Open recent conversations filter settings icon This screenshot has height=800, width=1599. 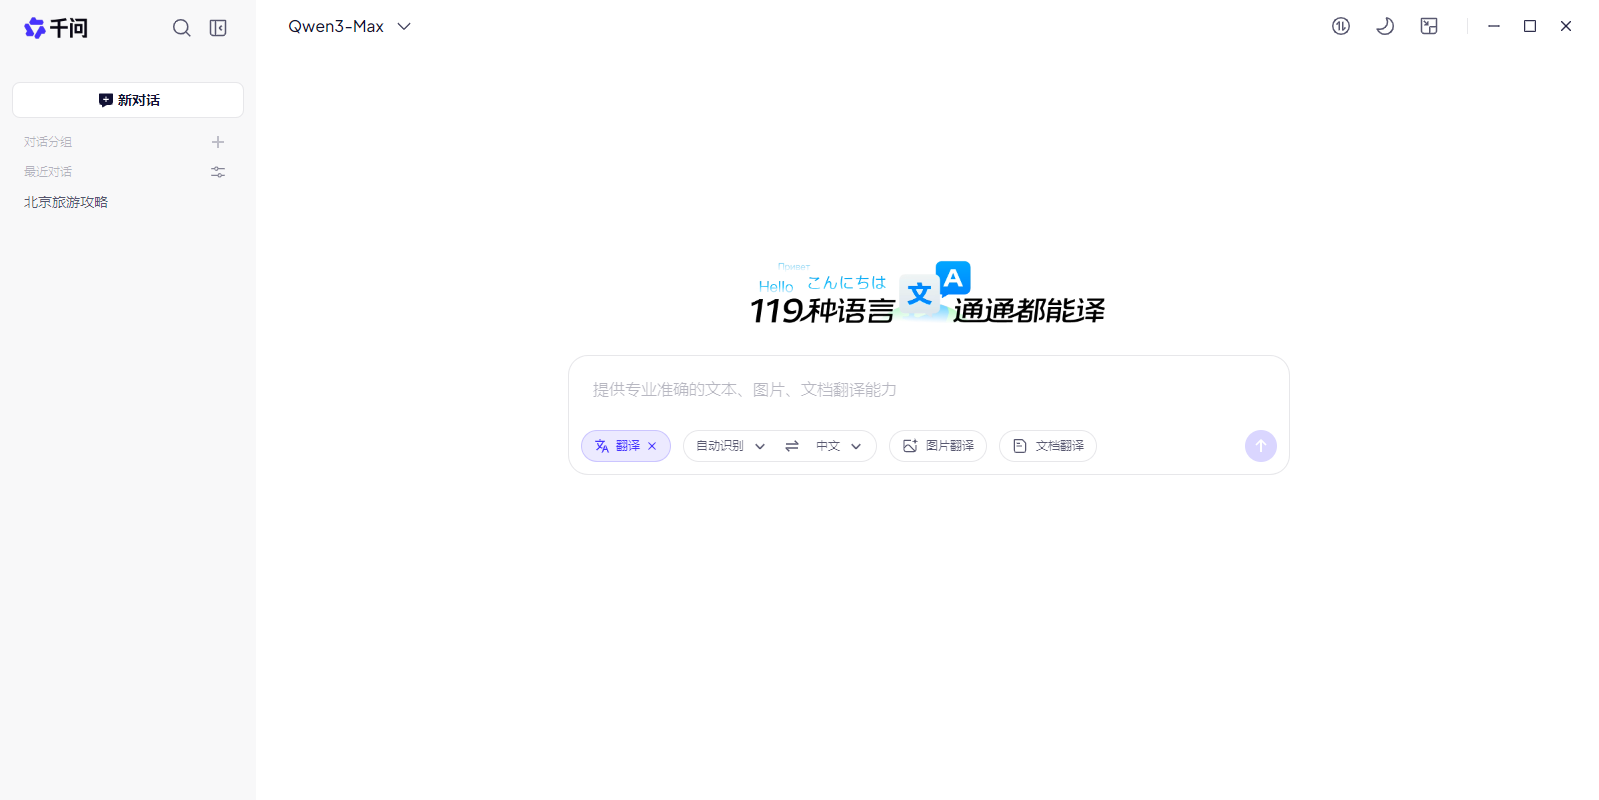[218, 172]
